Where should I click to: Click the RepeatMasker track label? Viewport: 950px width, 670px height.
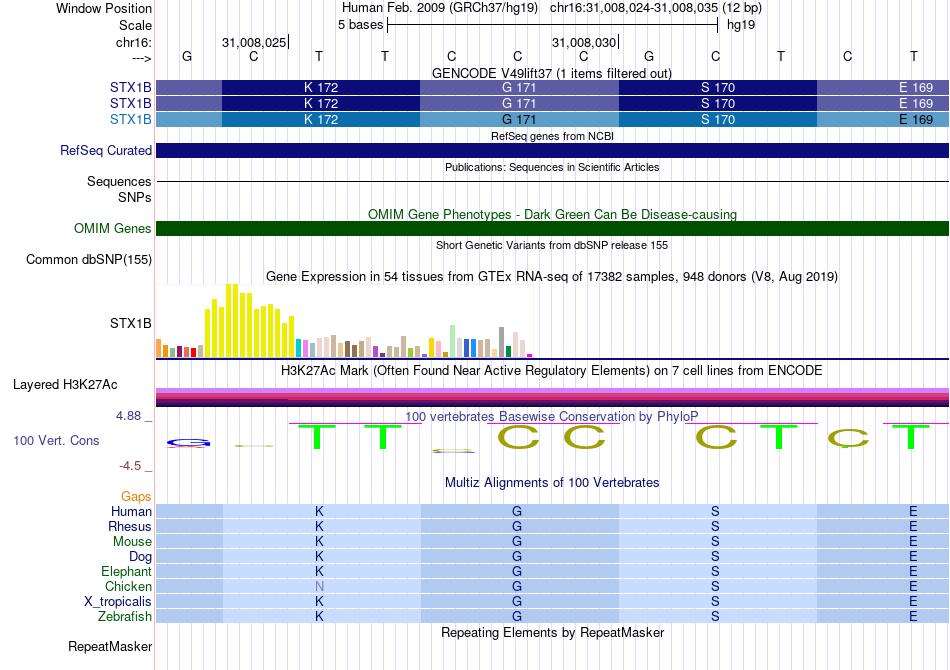[110, 646]
